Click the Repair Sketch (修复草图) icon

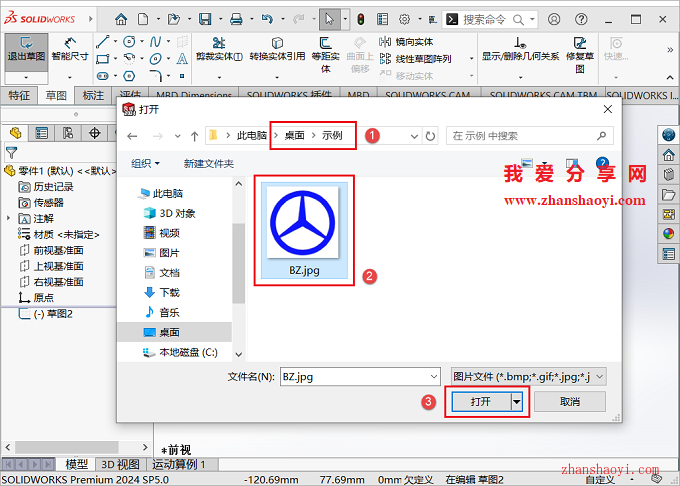coord(579,50)
